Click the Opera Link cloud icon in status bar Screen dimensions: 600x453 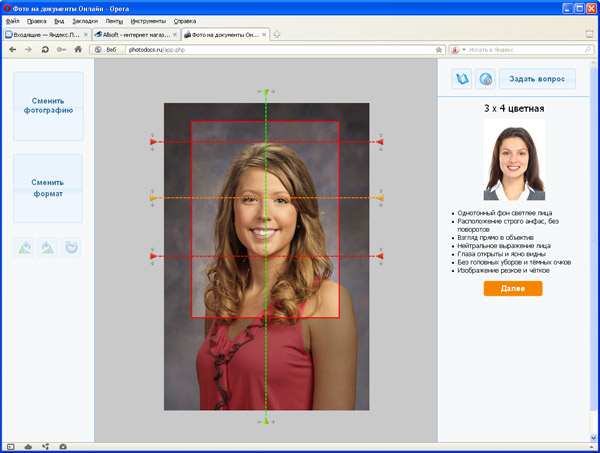click(28, 445)
